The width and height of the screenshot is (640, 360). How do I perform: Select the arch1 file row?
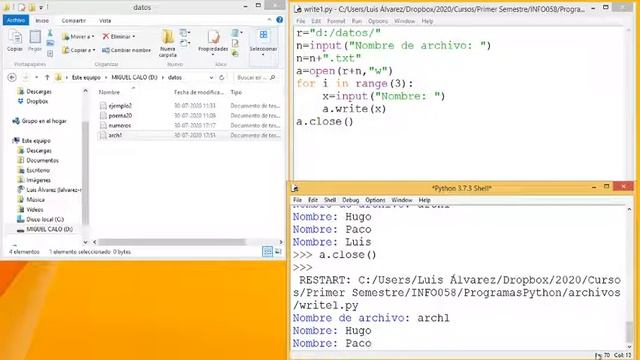coord(189,135)
